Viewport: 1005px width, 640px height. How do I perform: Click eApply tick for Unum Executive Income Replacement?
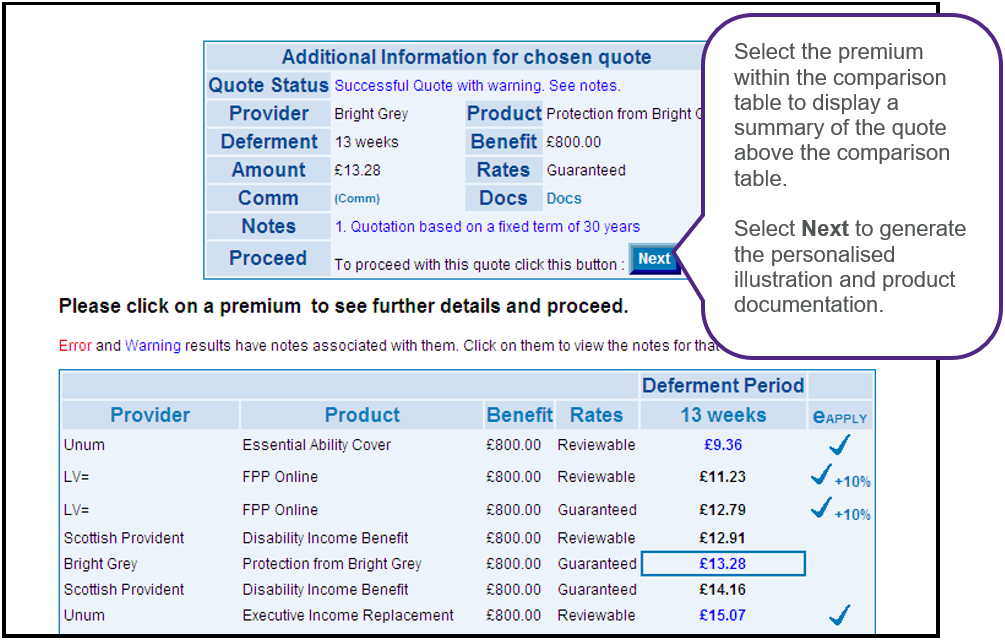839,615
